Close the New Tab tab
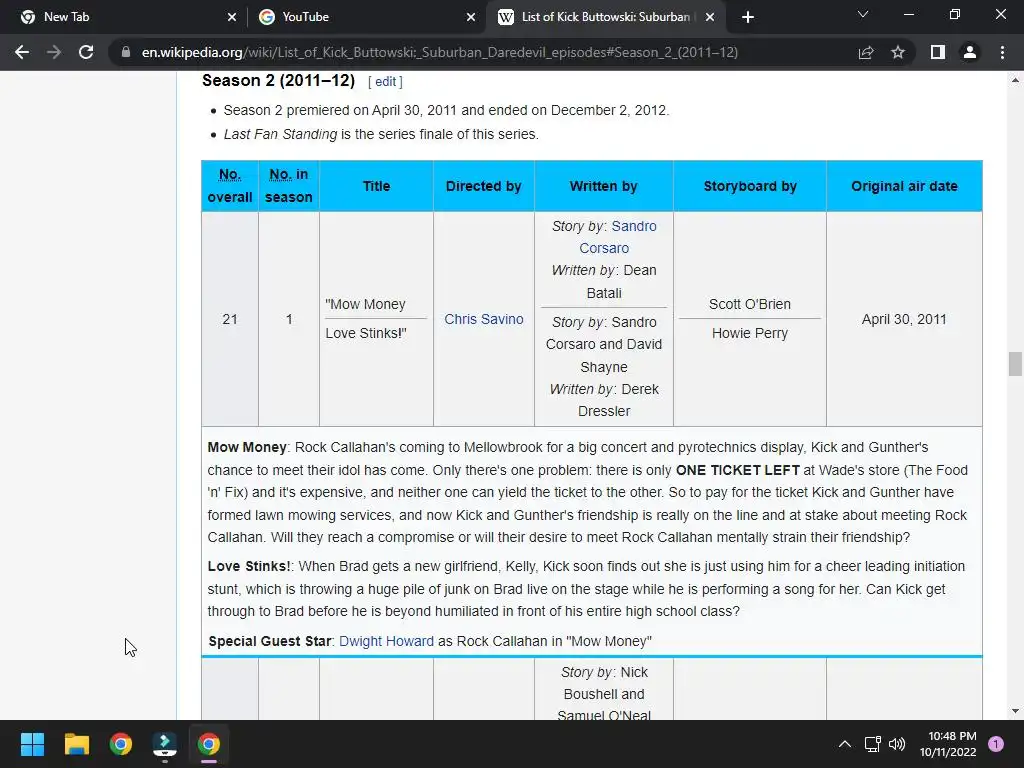The height and width of the screenshot is (768, 1024). click(232, 17)
